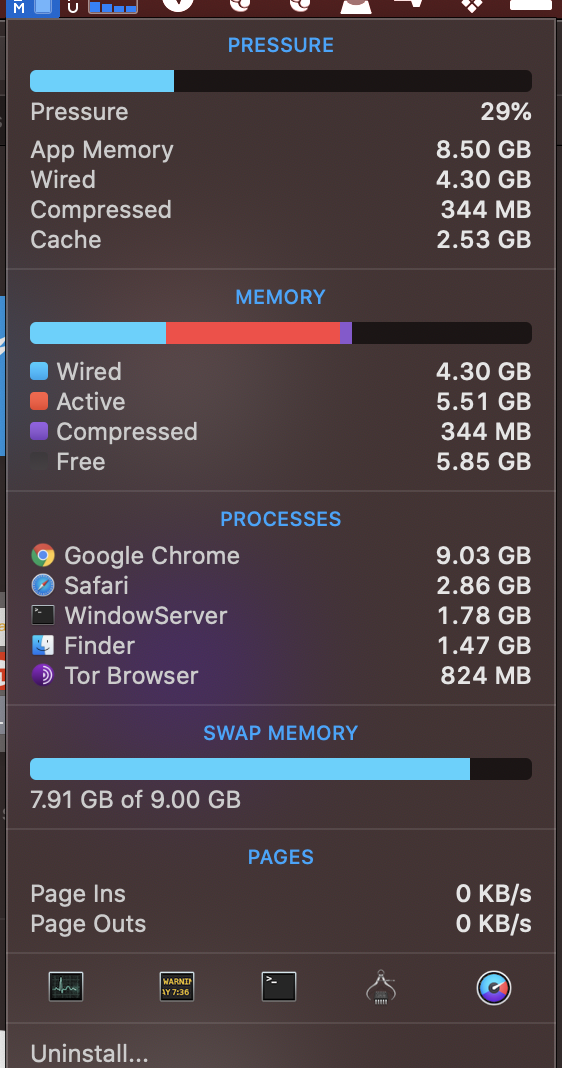Choose the Tor Browser process
This screenshot has width=562, height=1068.
[281, 676]
